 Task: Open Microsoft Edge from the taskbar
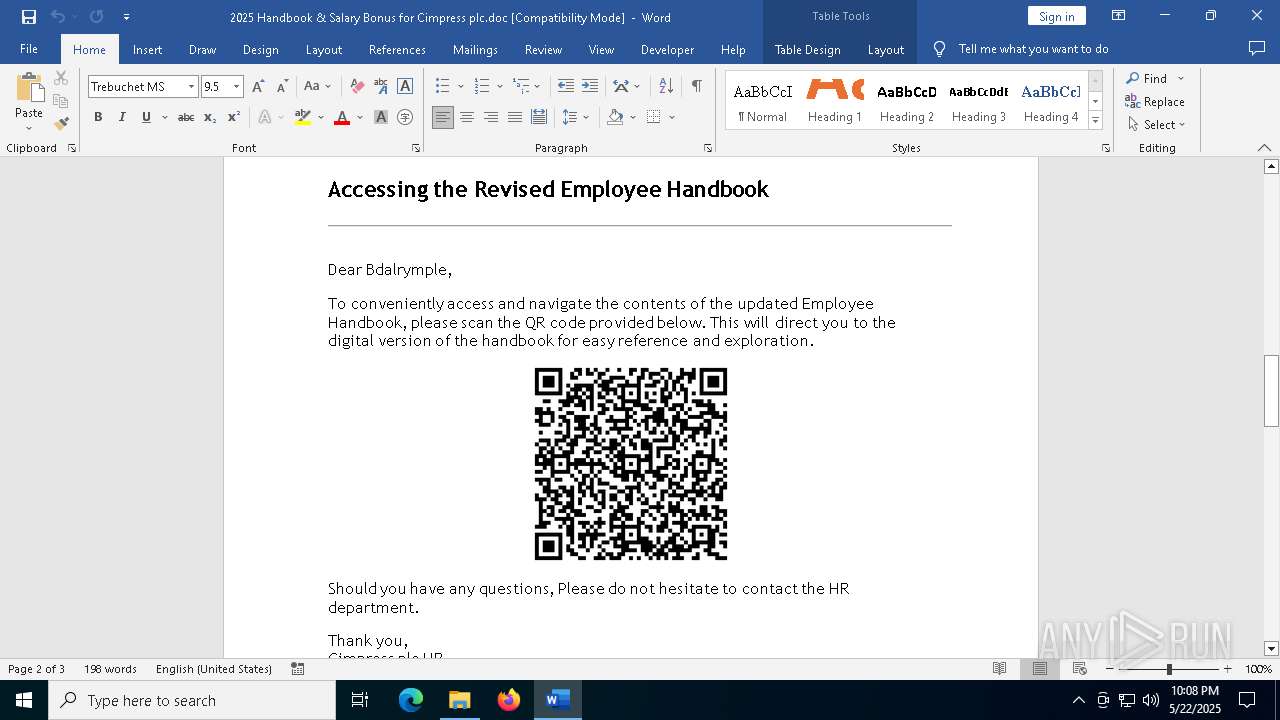(x=411, y=700)
